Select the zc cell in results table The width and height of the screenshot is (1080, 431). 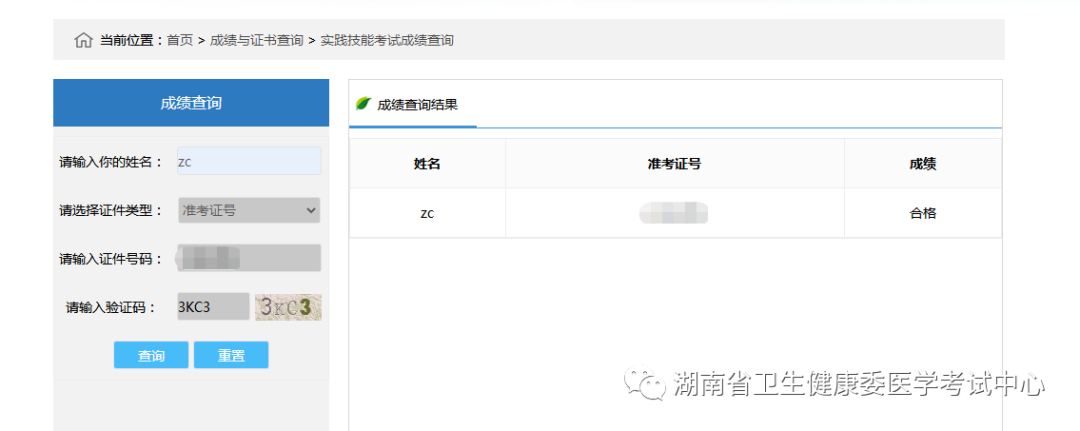tap(427, 213)
